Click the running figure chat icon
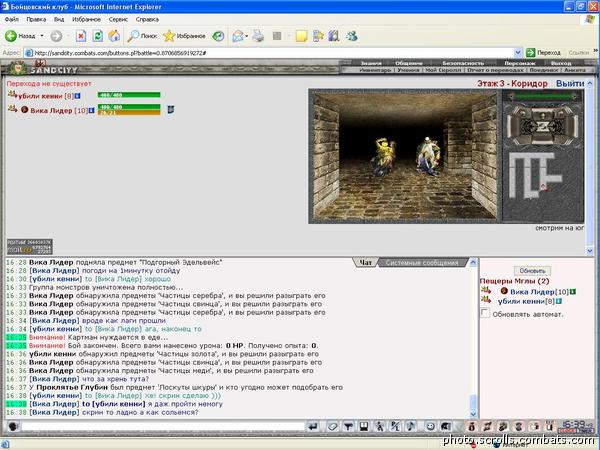Viewport: 600px width, 450px height. click(x=379, y=426)
